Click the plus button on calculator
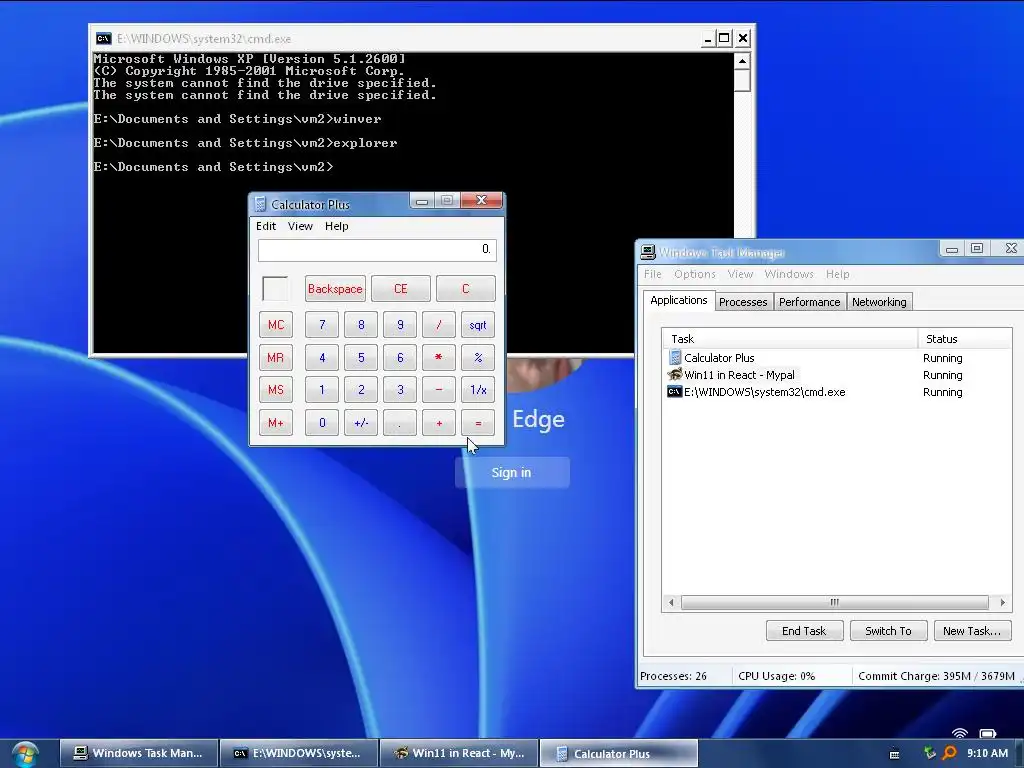1024x768 pixels. coord(439,423)
